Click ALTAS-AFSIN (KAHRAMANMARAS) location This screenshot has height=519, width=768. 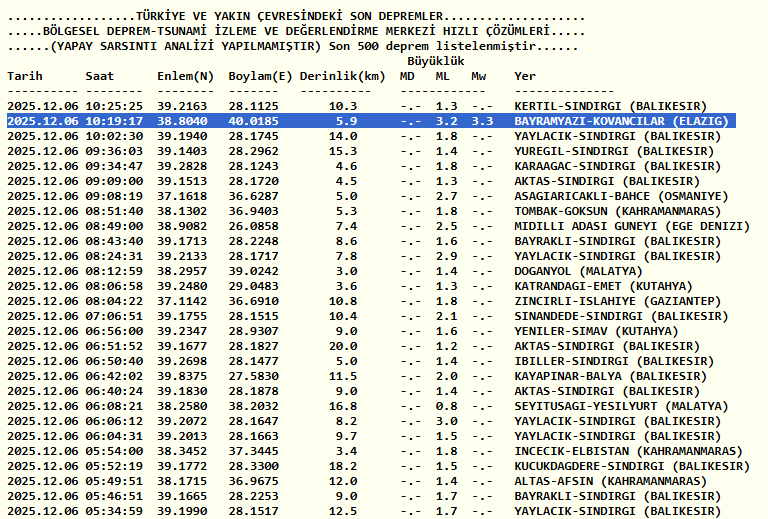tap(611, 481)
